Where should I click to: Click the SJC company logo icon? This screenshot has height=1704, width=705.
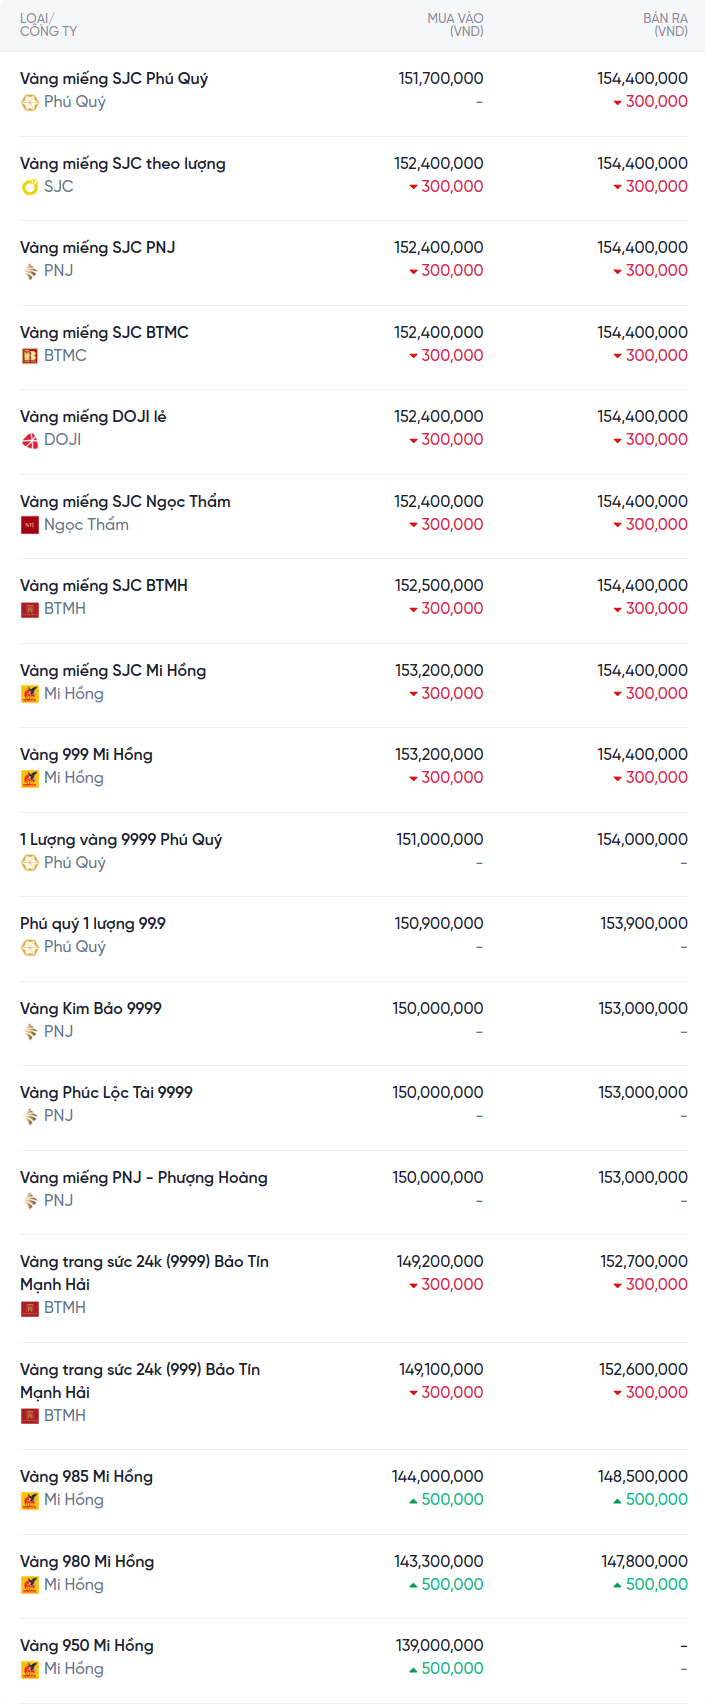(30, 187)
